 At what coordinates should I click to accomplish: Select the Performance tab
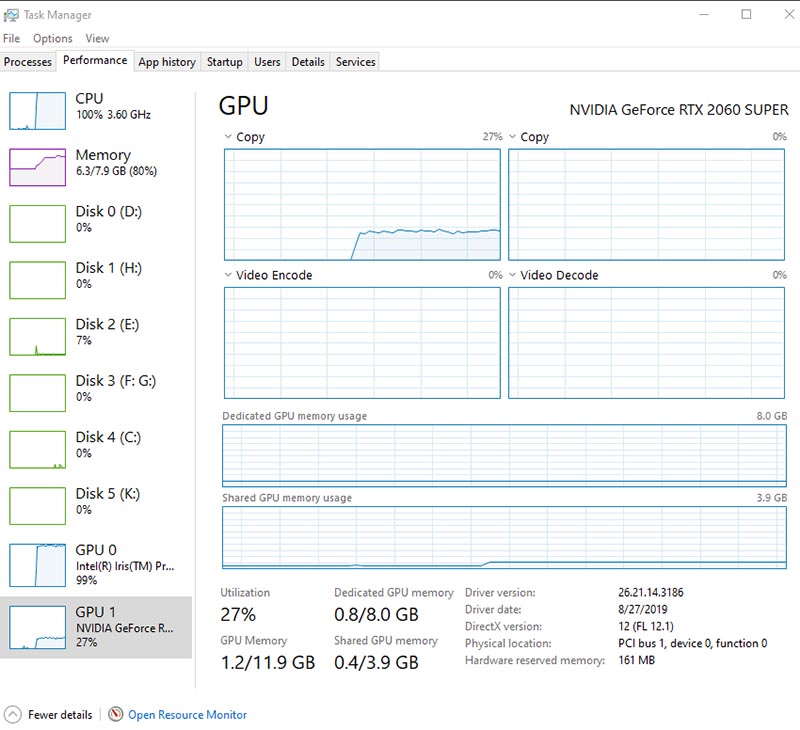point(95,60)
